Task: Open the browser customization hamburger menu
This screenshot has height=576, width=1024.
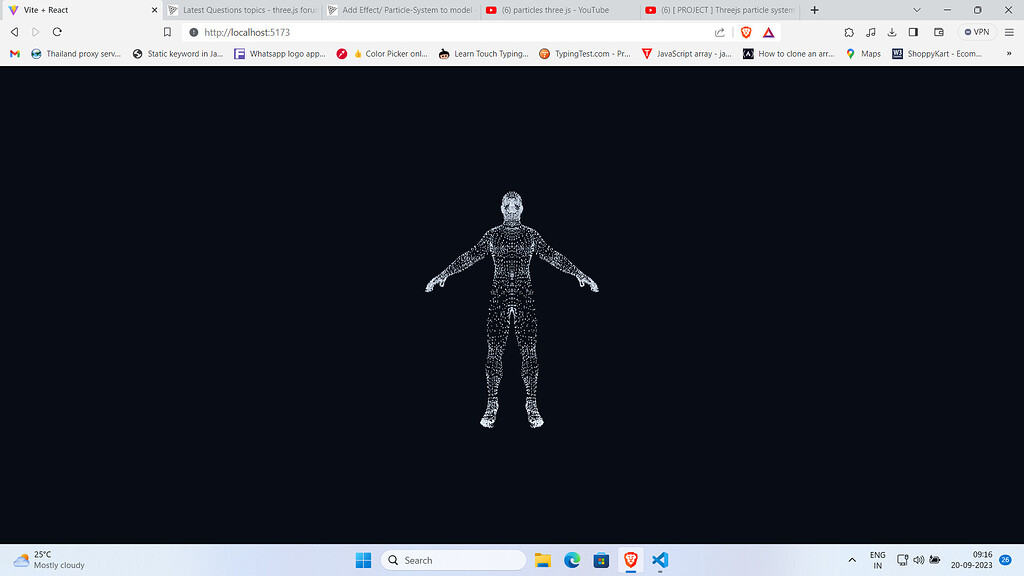Action: (x=1008, y=32)
